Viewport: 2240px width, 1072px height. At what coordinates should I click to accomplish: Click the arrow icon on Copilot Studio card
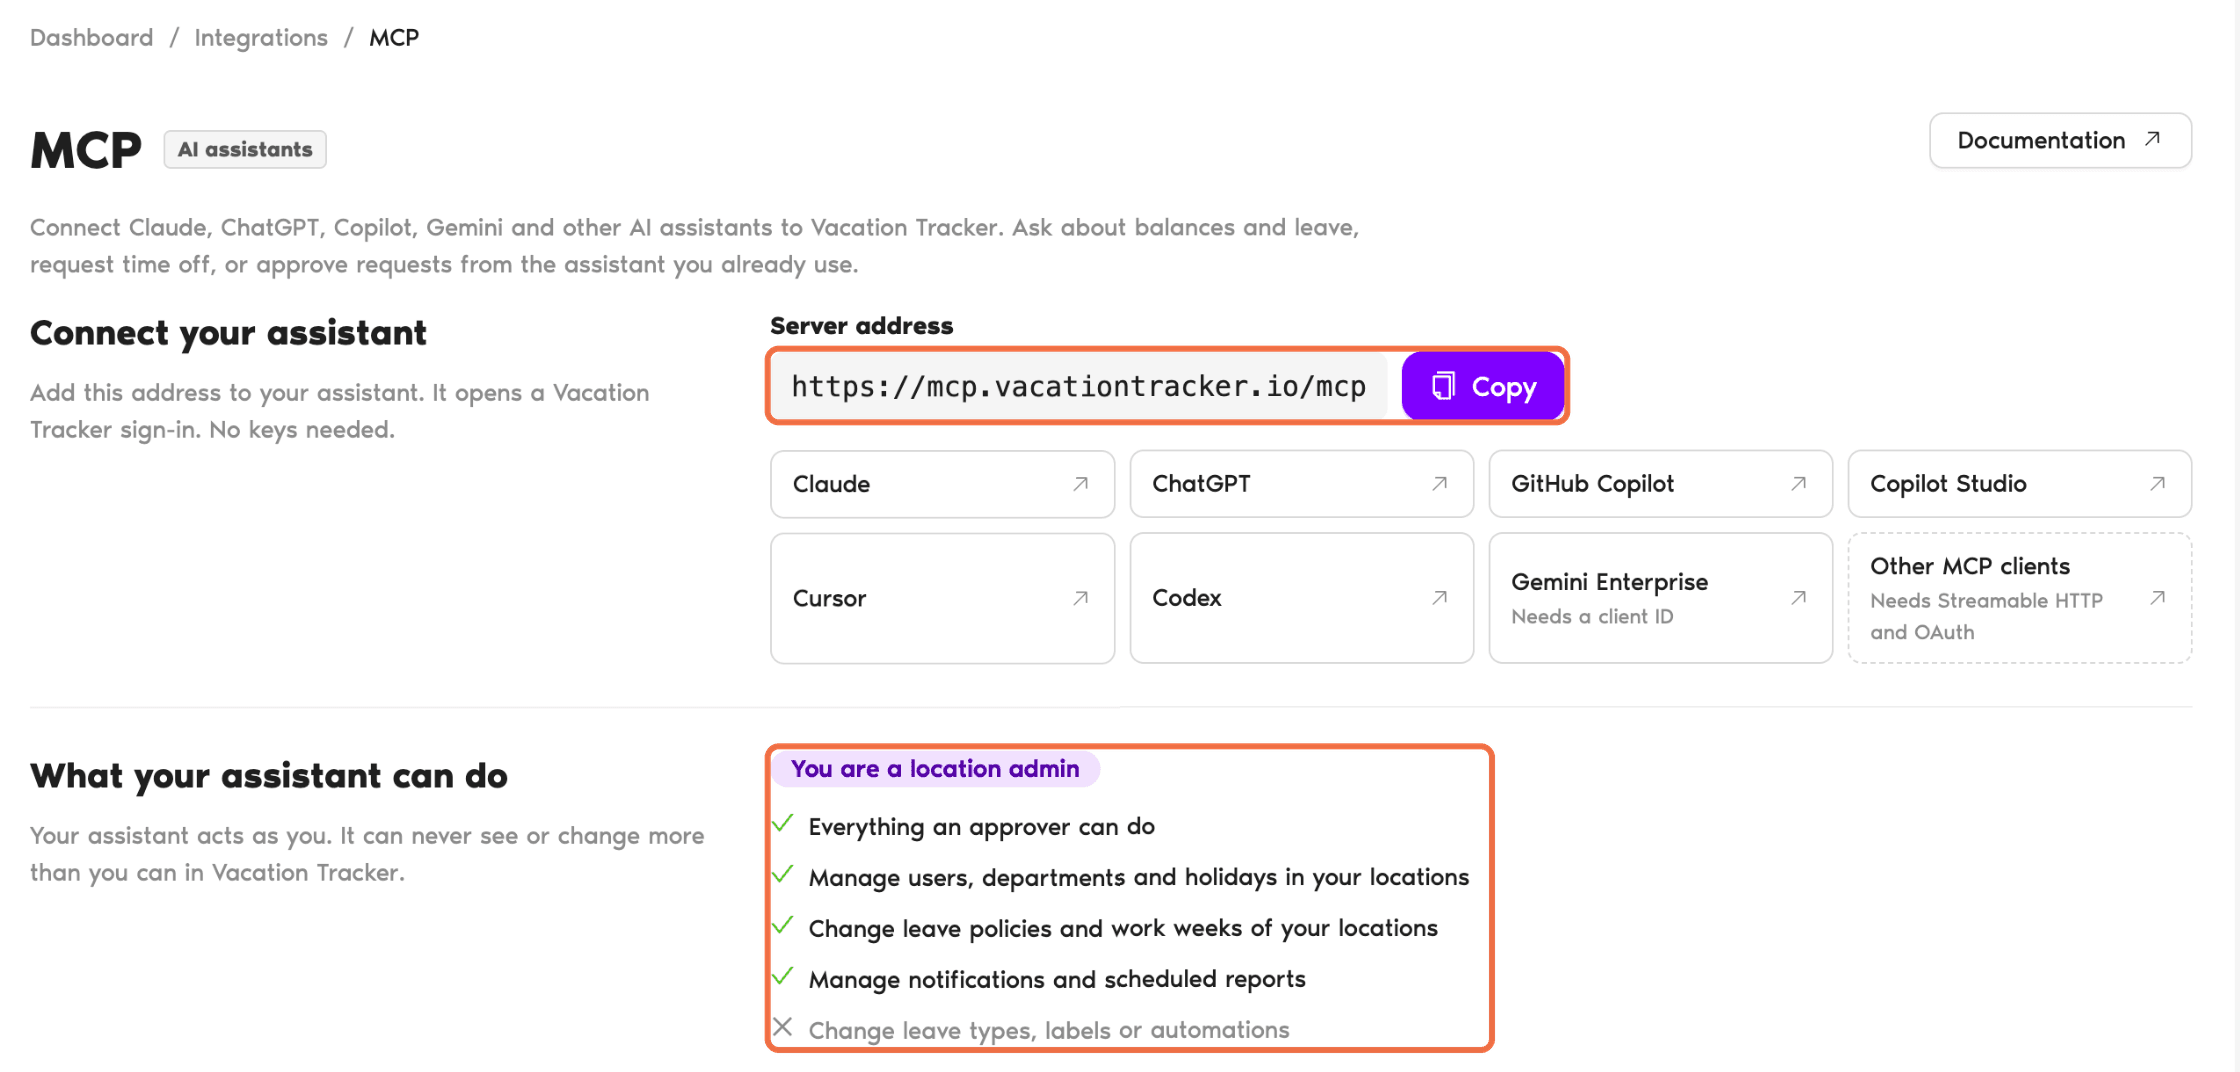[x=2157, y=484]
